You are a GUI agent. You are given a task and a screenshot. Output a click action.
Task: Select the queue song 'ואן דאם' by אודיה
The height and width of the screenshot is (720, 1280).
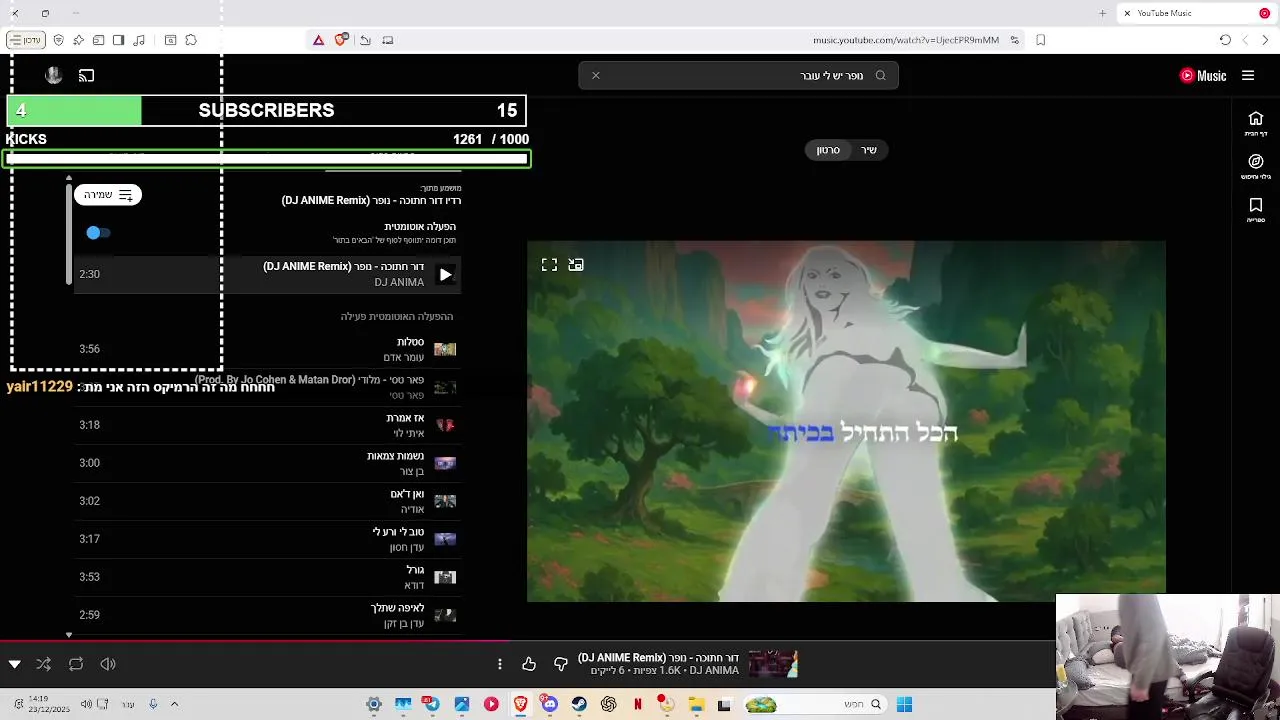268,501
